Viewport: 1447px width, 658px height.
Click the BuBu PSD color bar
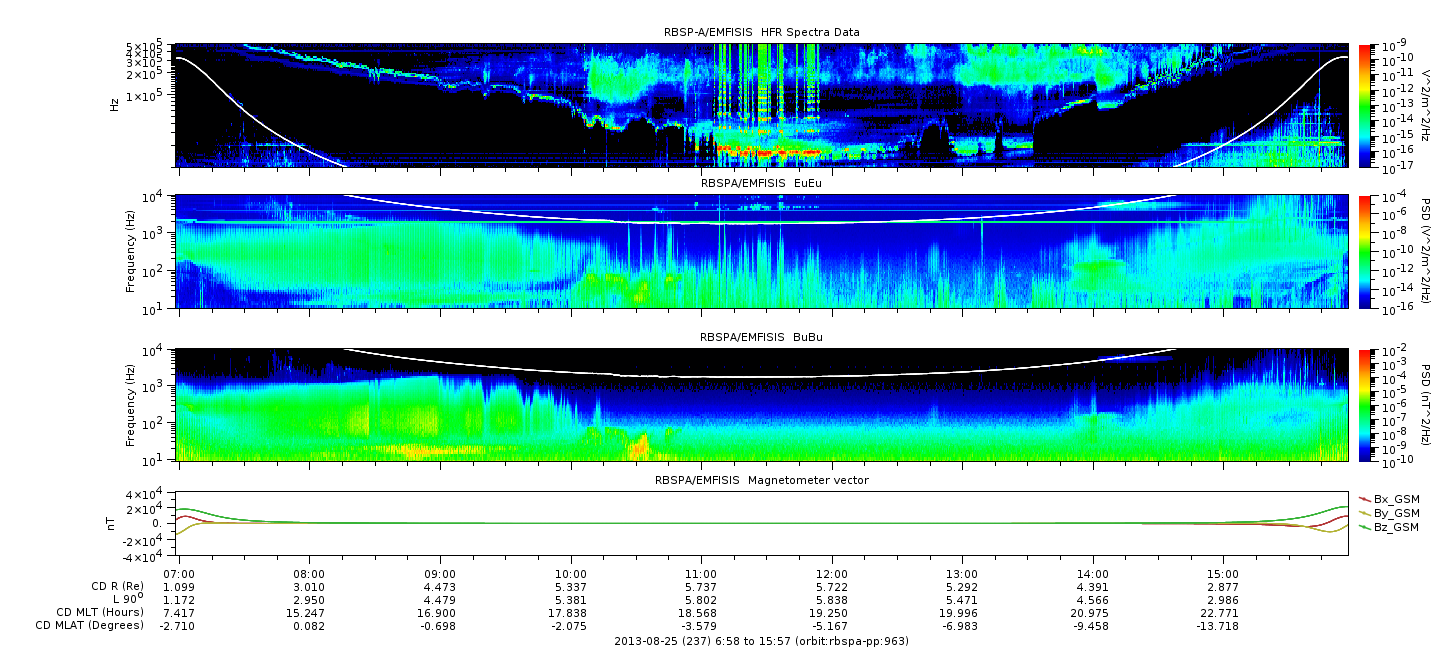pos(1365,404)
